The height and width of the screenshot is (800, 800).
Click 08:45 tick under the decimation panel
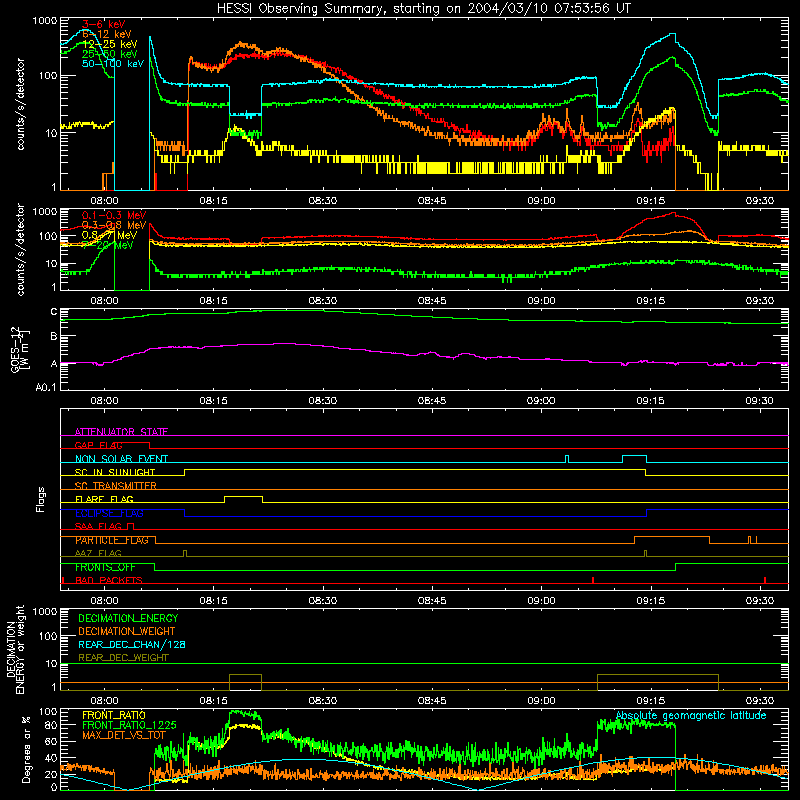(x=432, y=701)
